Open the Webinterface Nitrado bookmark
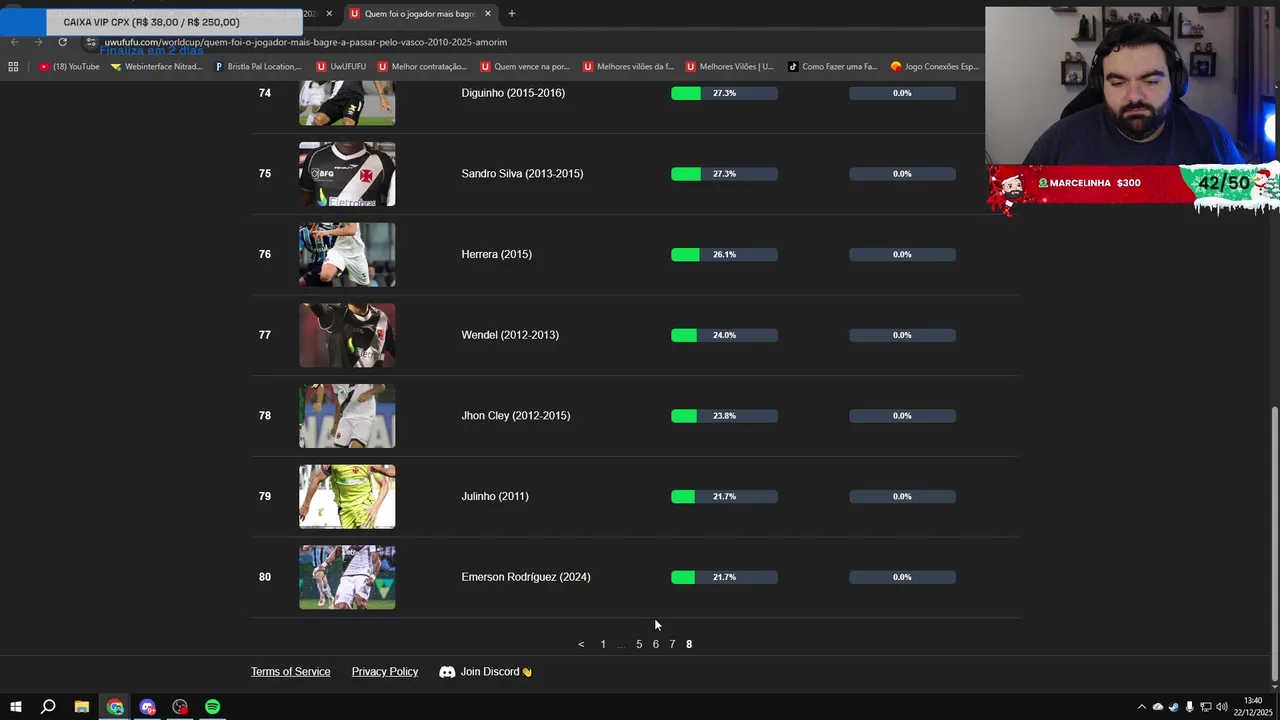Viewport: 1280px width, 720px height. click(156, 67)
